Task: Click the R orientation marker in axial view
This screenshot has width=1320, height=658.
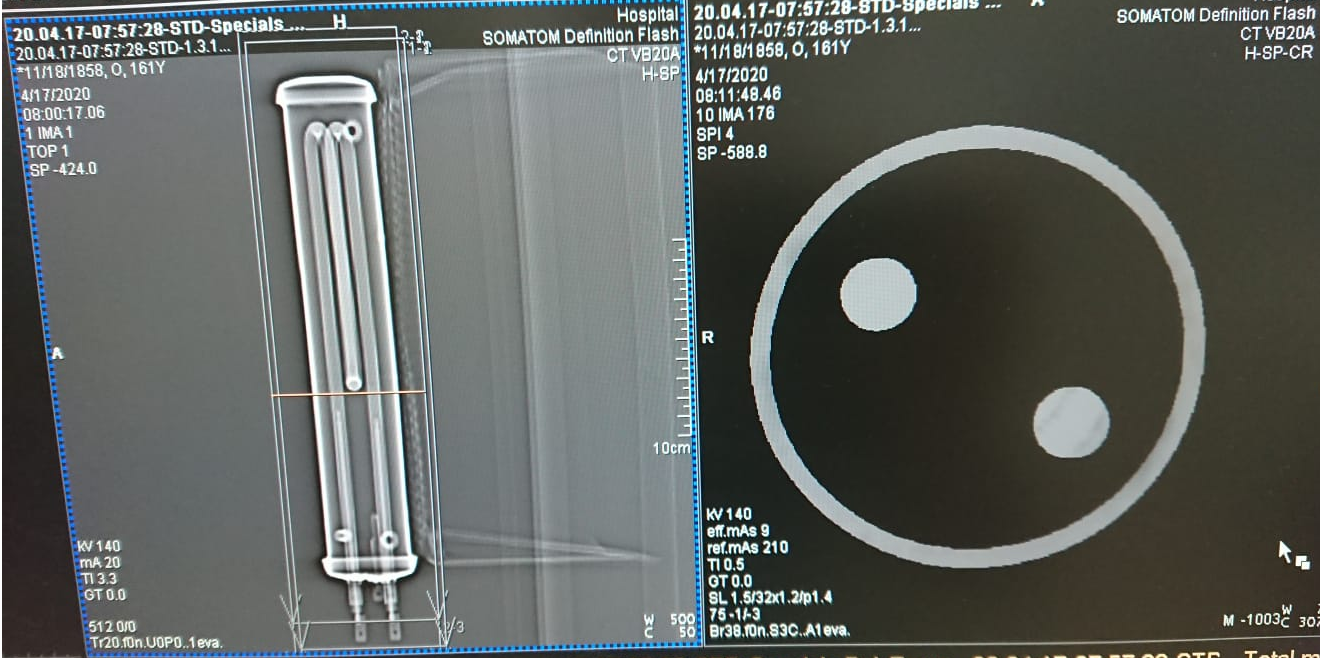Action: tap(709, 338)
